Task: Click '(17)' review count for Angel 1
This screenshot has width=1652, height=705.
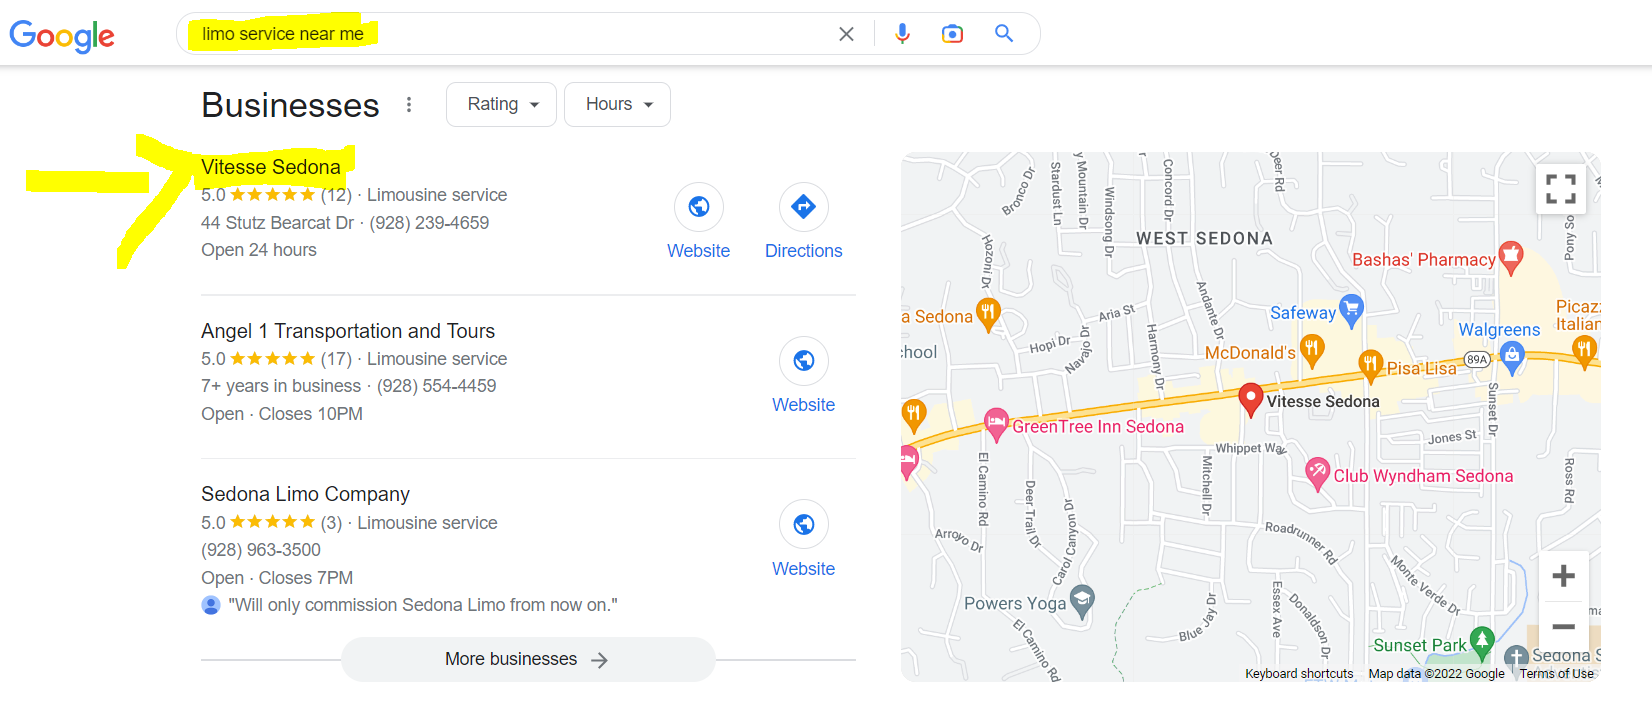Action: point(336,359)
